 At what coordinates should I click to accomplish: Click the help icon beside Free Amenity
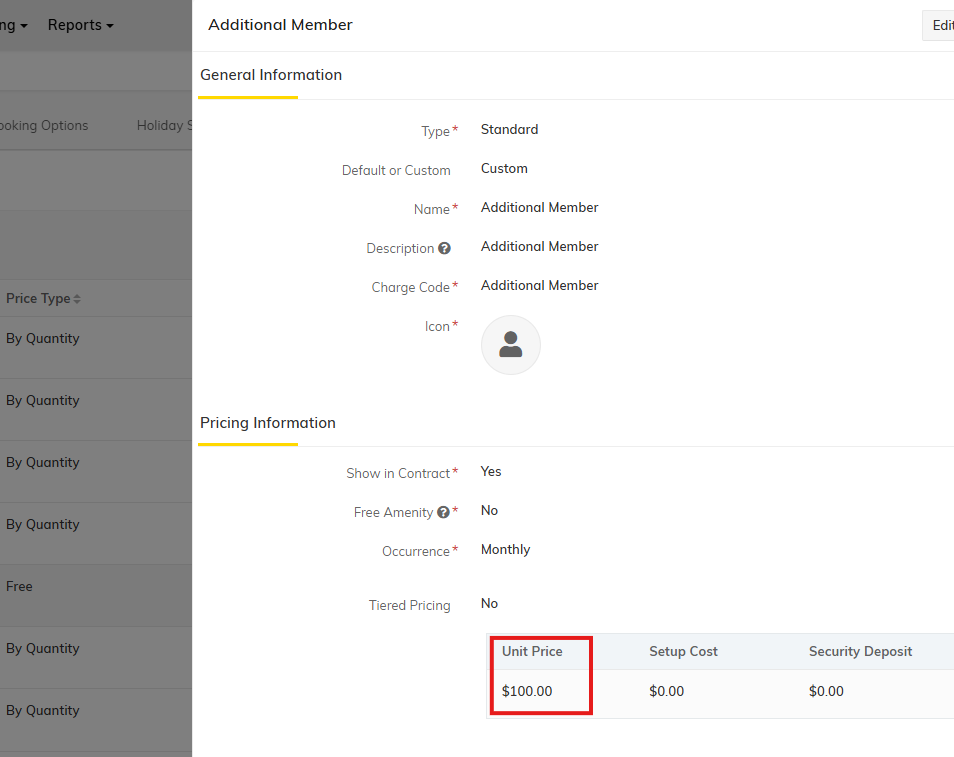pyautogui.click(x=443, y=512)
